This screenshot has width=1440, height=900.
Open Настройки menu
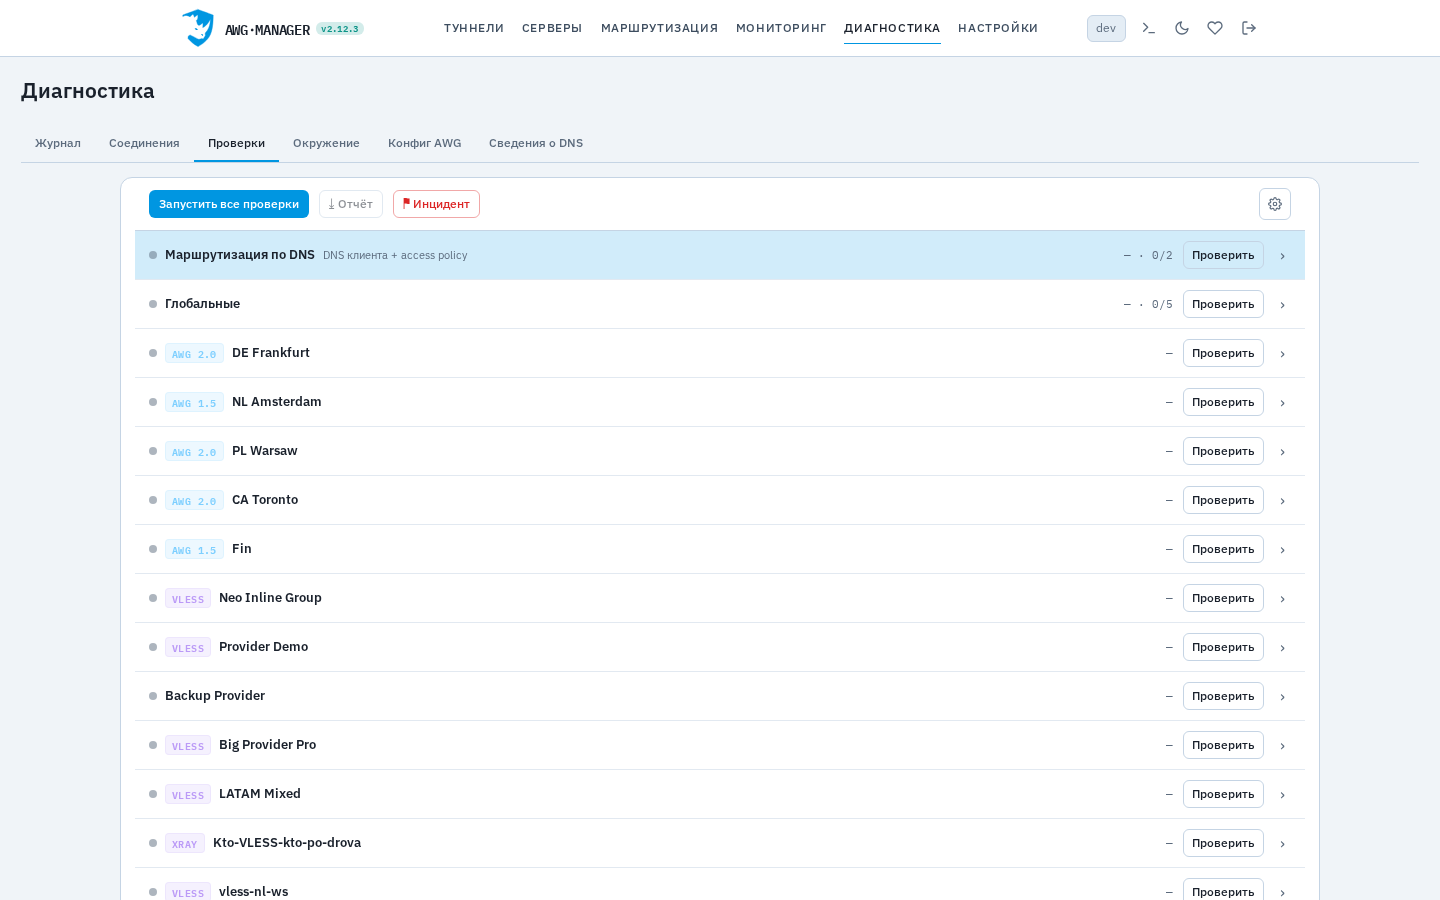coord(998,28)
